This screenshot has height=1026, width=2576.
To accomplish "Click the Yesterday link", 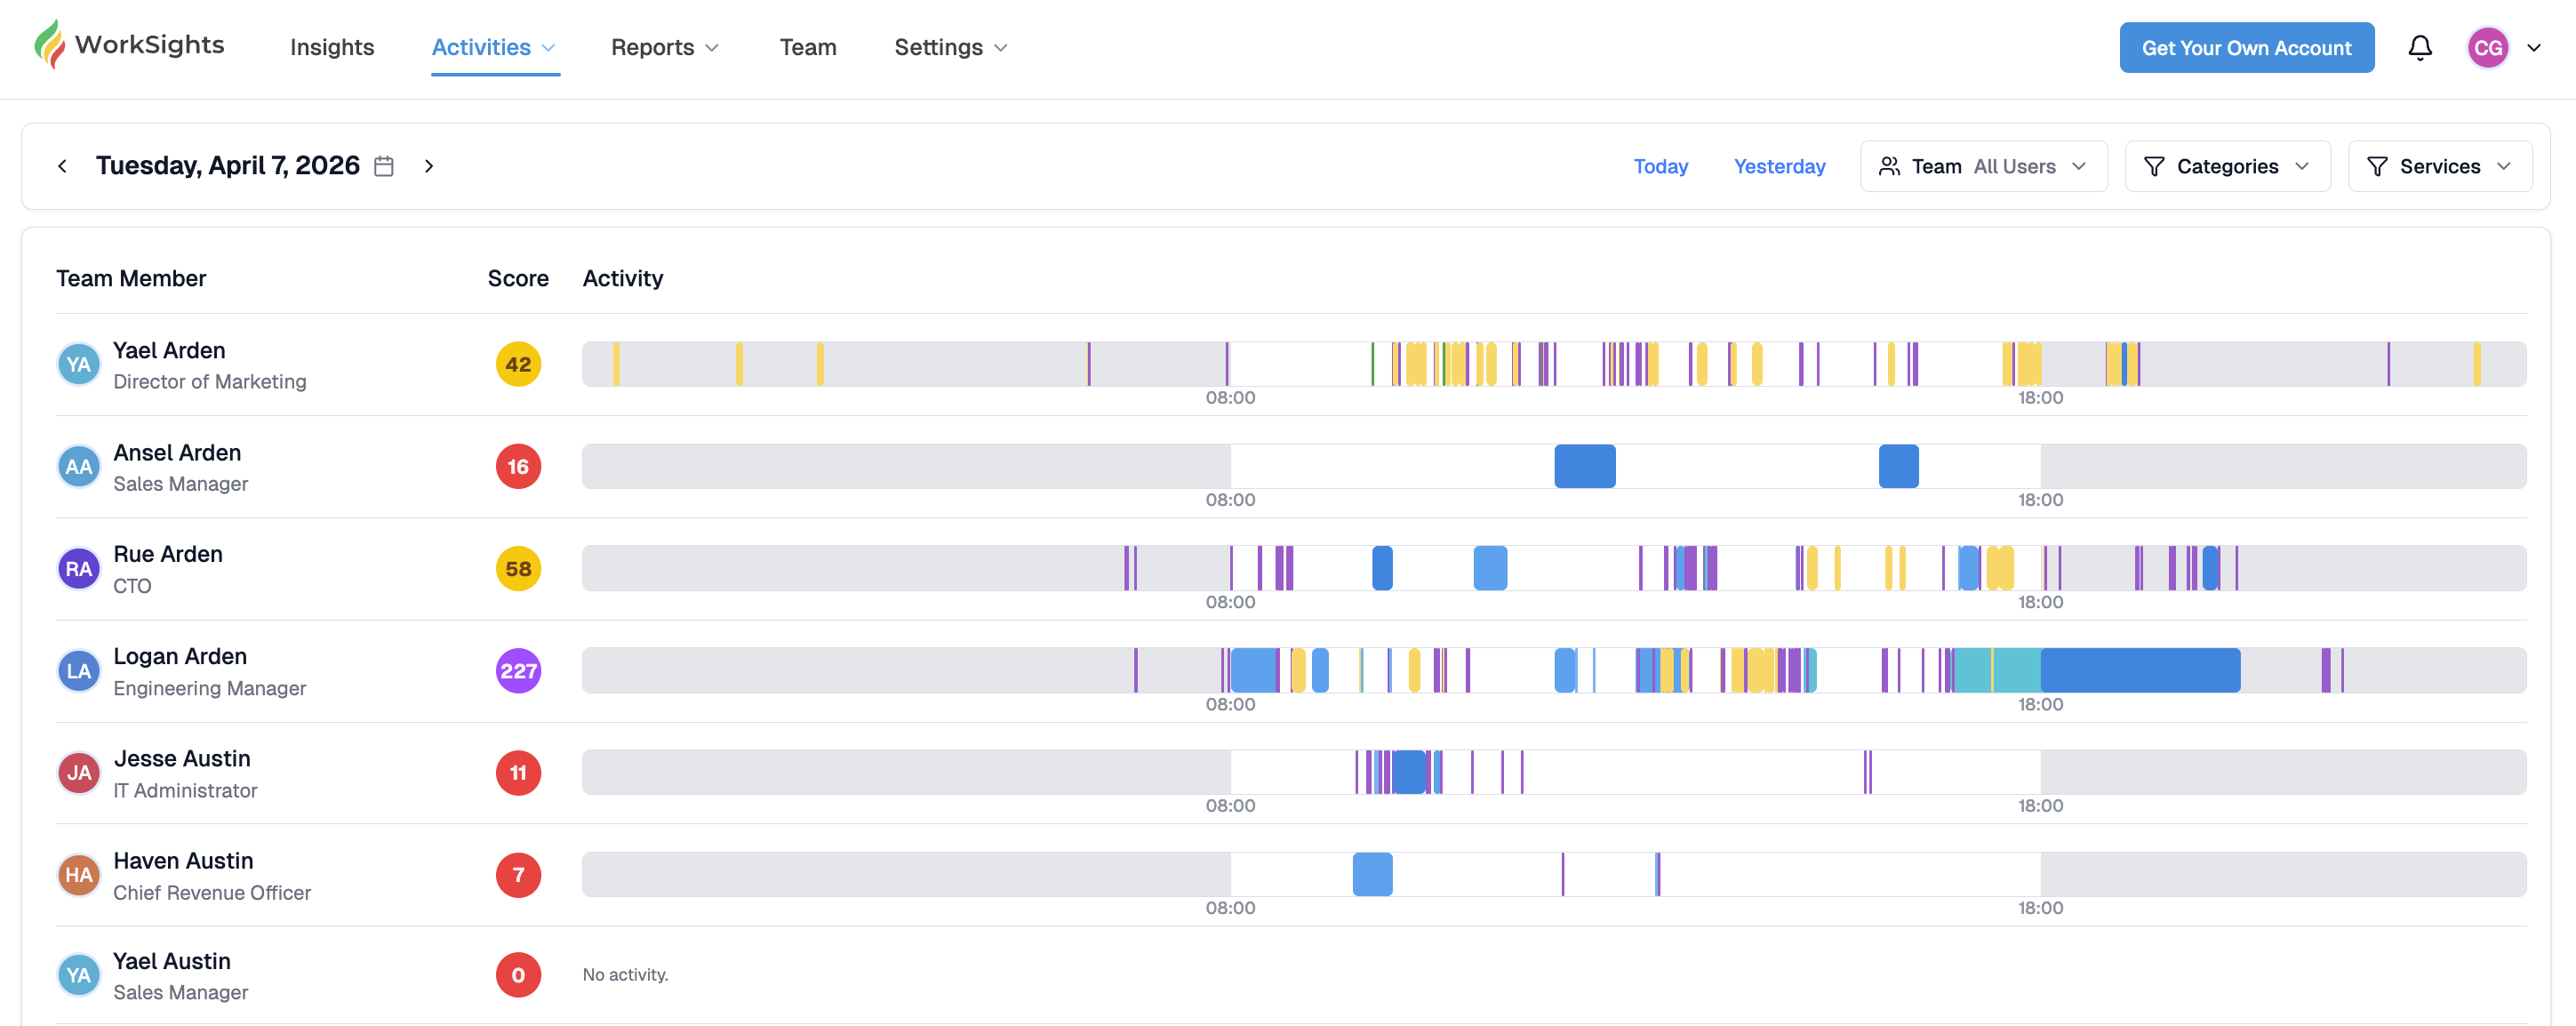I will 1779,166.
